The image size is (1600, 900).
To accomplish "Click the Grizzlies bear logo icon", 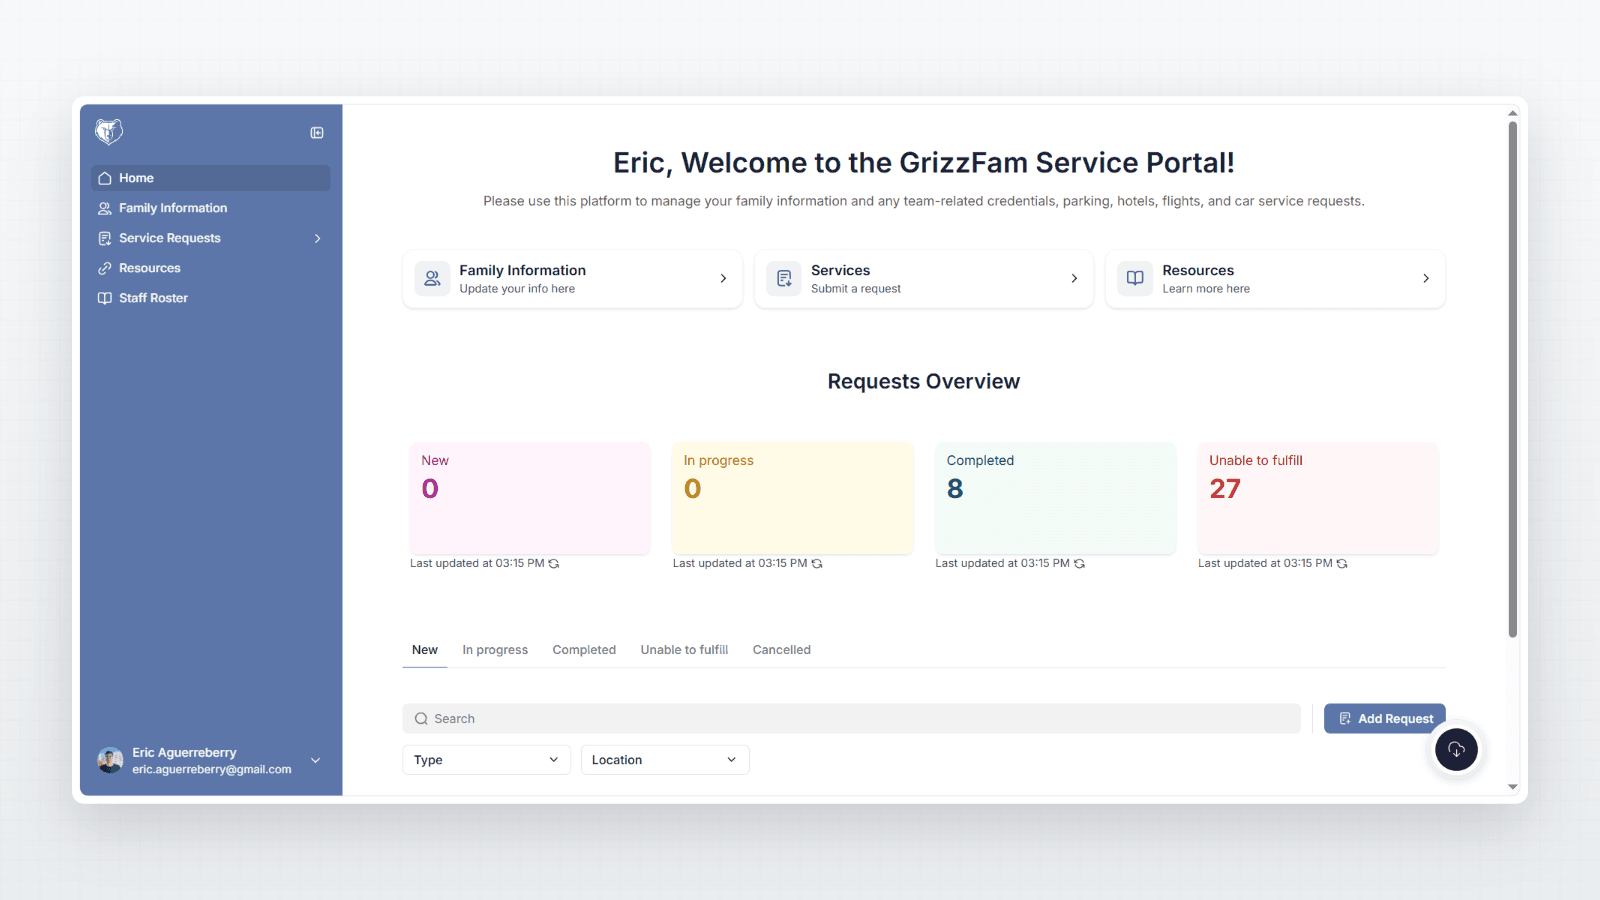I will [x=108, y=131].
